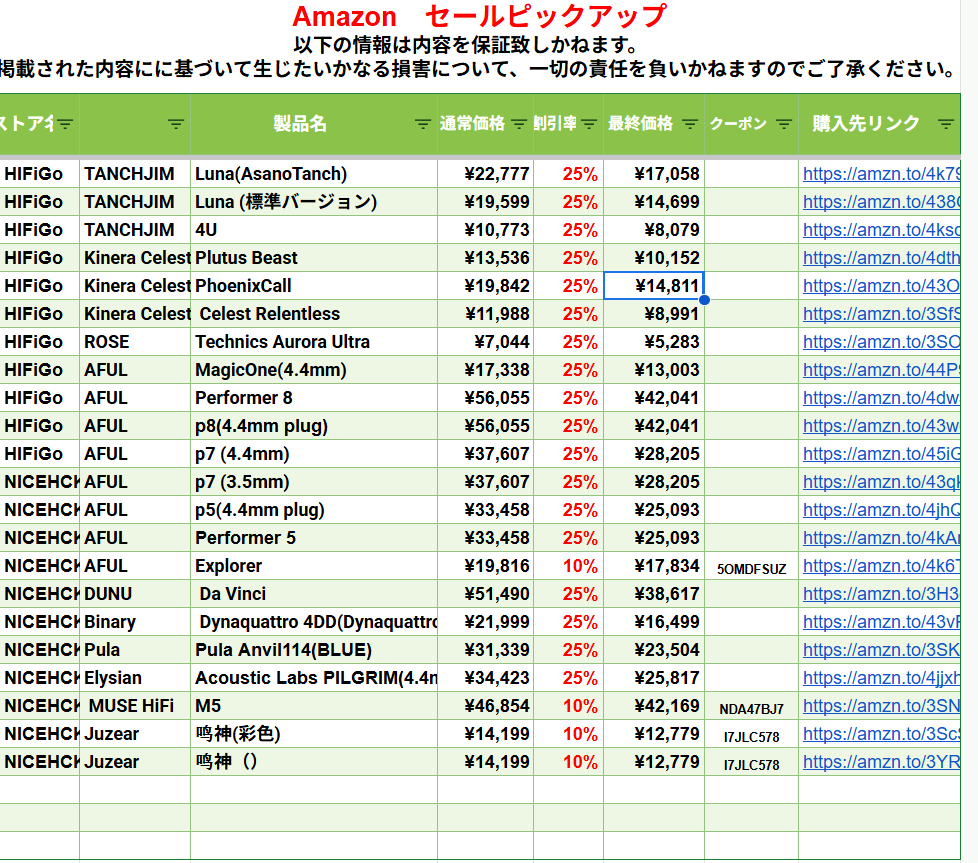Open Amazon link for MagicOne(4.4mm)
The width and height of the screenshot is (978, 863).
click(x=881, y=370)
